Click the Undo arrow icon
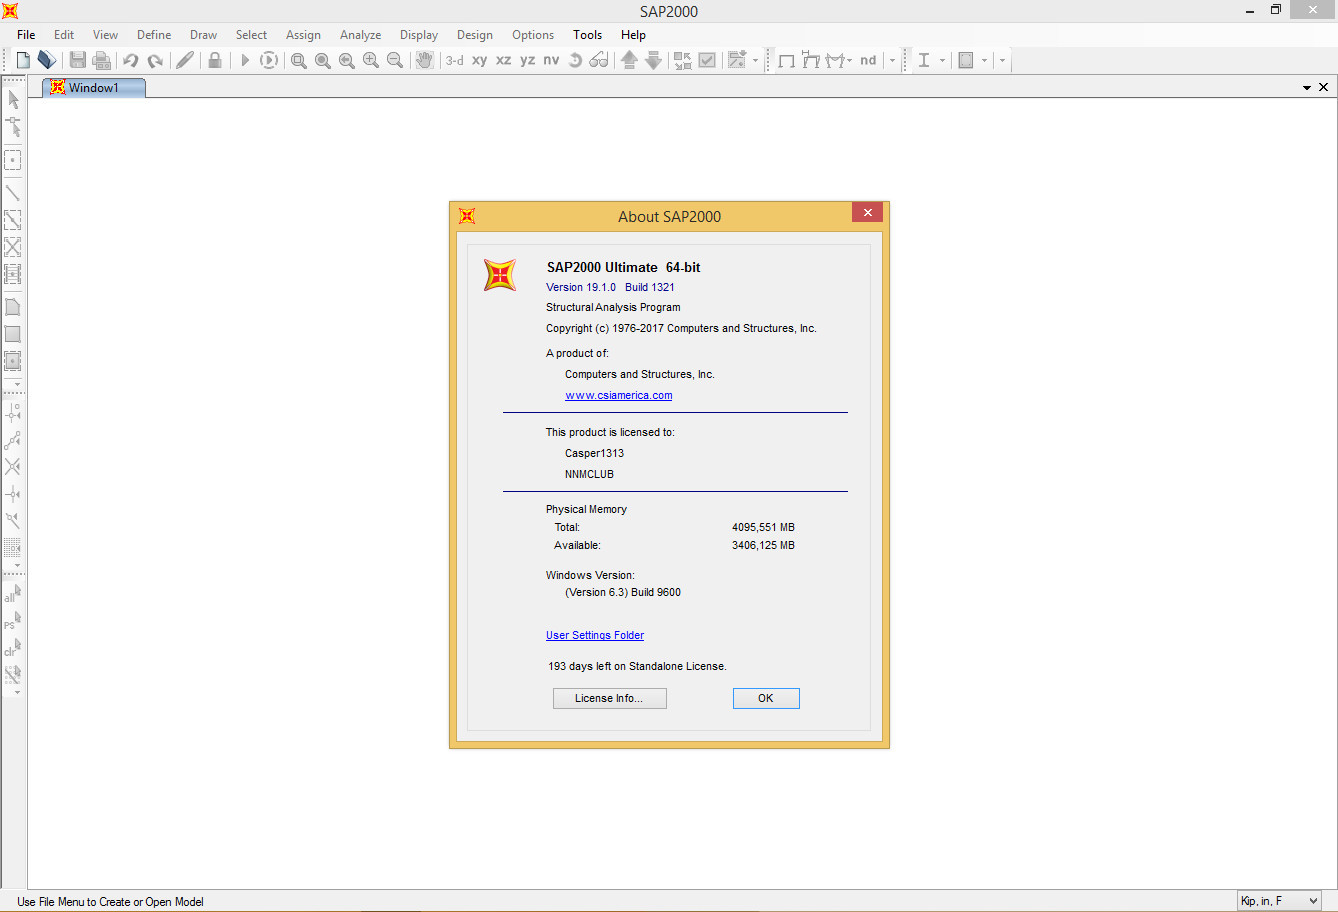The image size is (1338, 912). [130, 60]
